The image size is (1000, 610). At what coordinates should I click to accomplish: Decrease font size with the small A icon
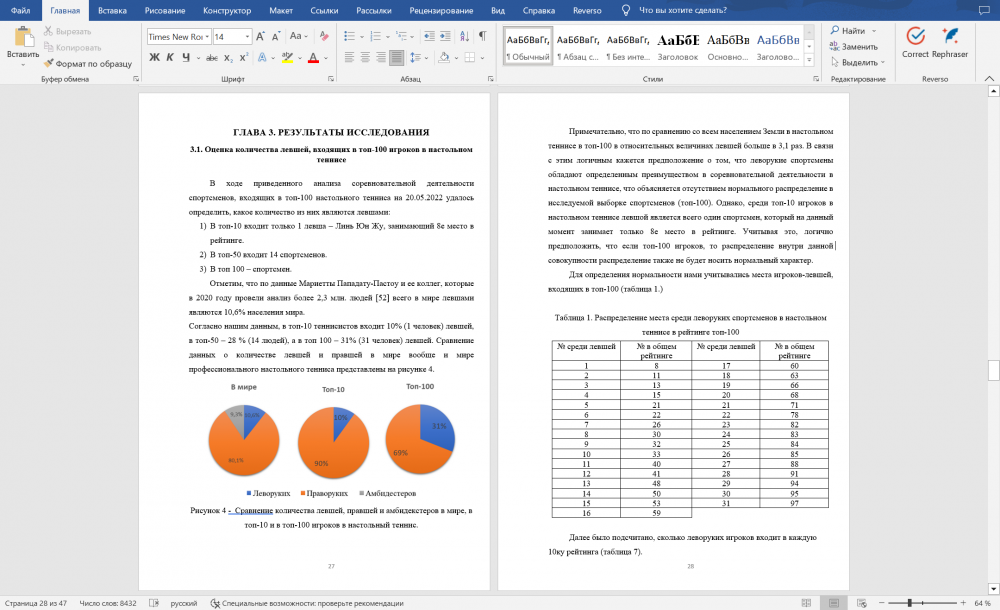pyautogui.click(x=276, y=37)
